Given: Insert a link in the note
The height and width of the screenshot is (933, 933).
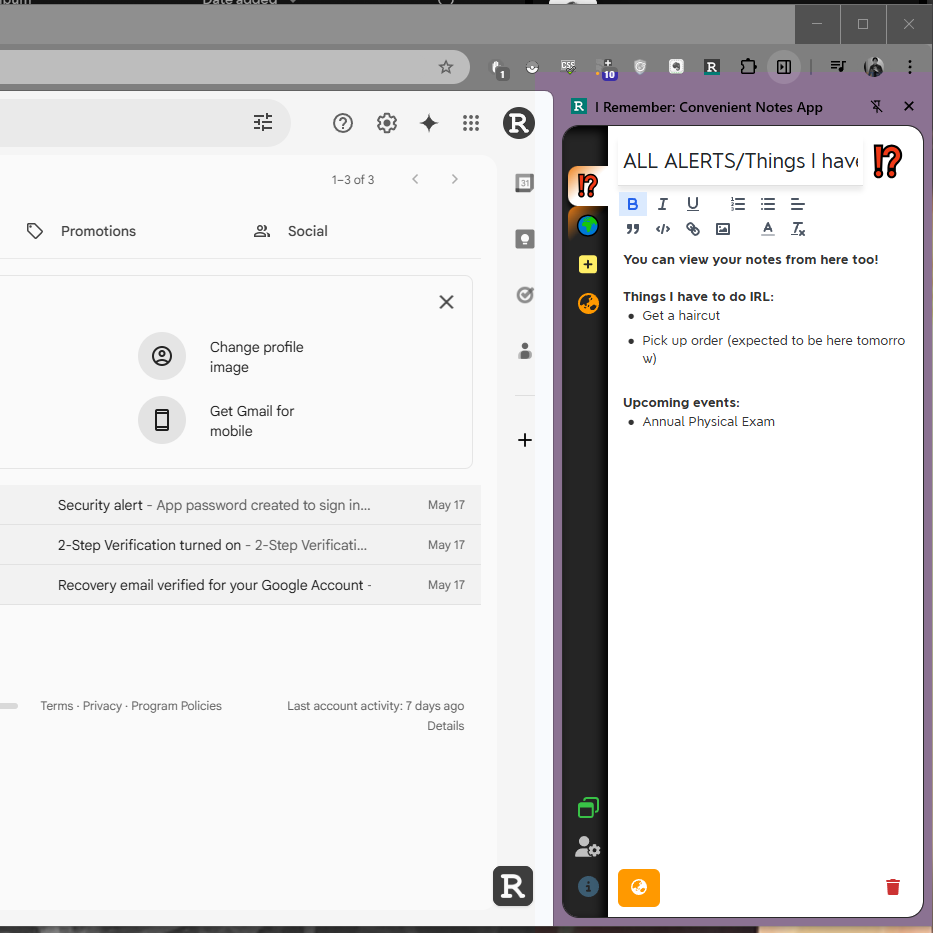Looking at the screenshot, I should click(693, 229).
